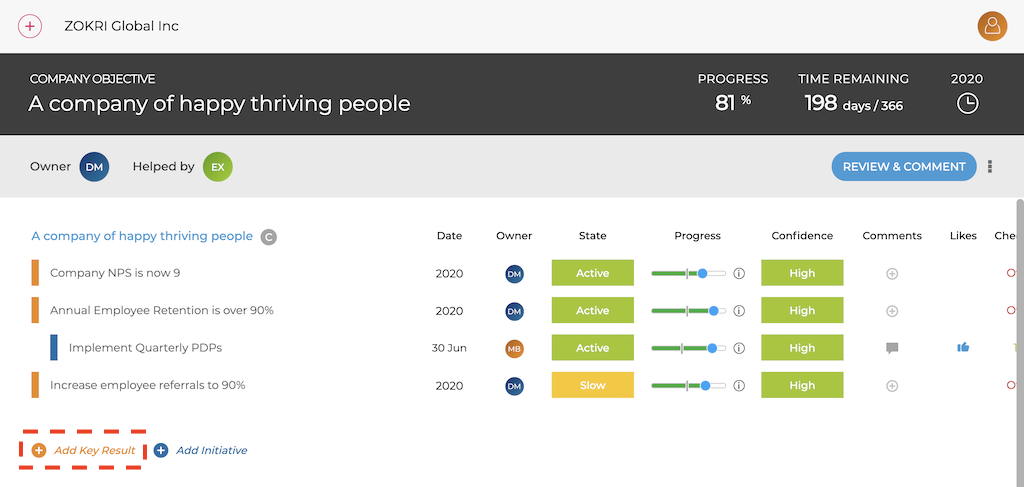The height and width of the screenshot is (487, 1024).
Task: Click progress slider on Increase employee referrals row
Action: (x=689, y=386)
